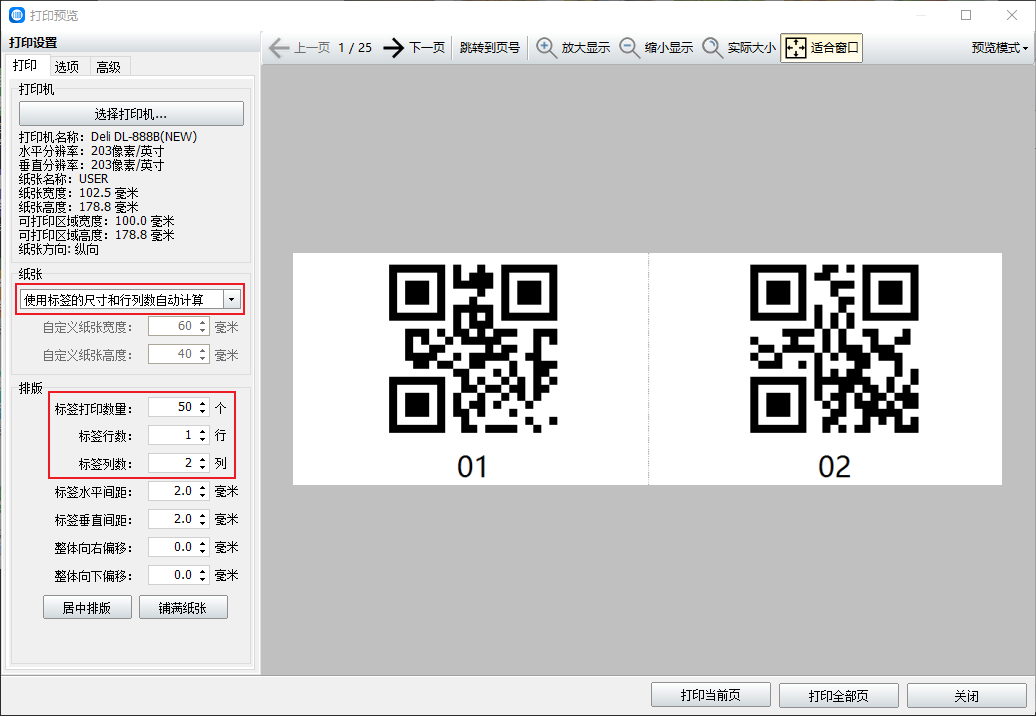Click the QR code labeled 01
The height and width of the screenshot is (716, 1036).
point(472,349)
